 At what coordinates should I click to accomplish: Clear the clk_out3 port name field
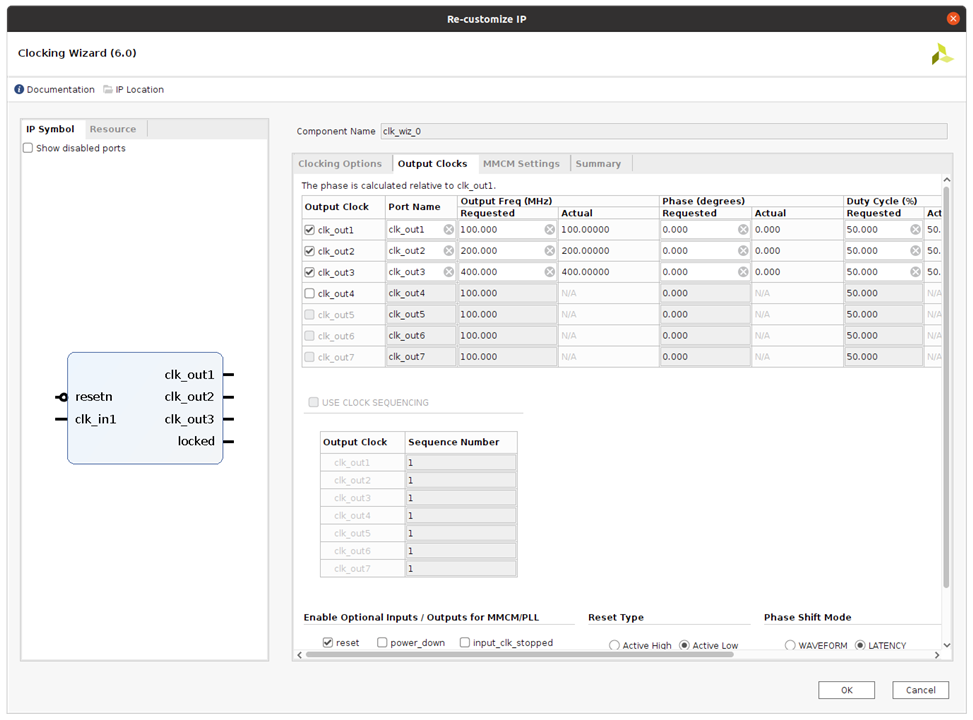pos(449,272)
